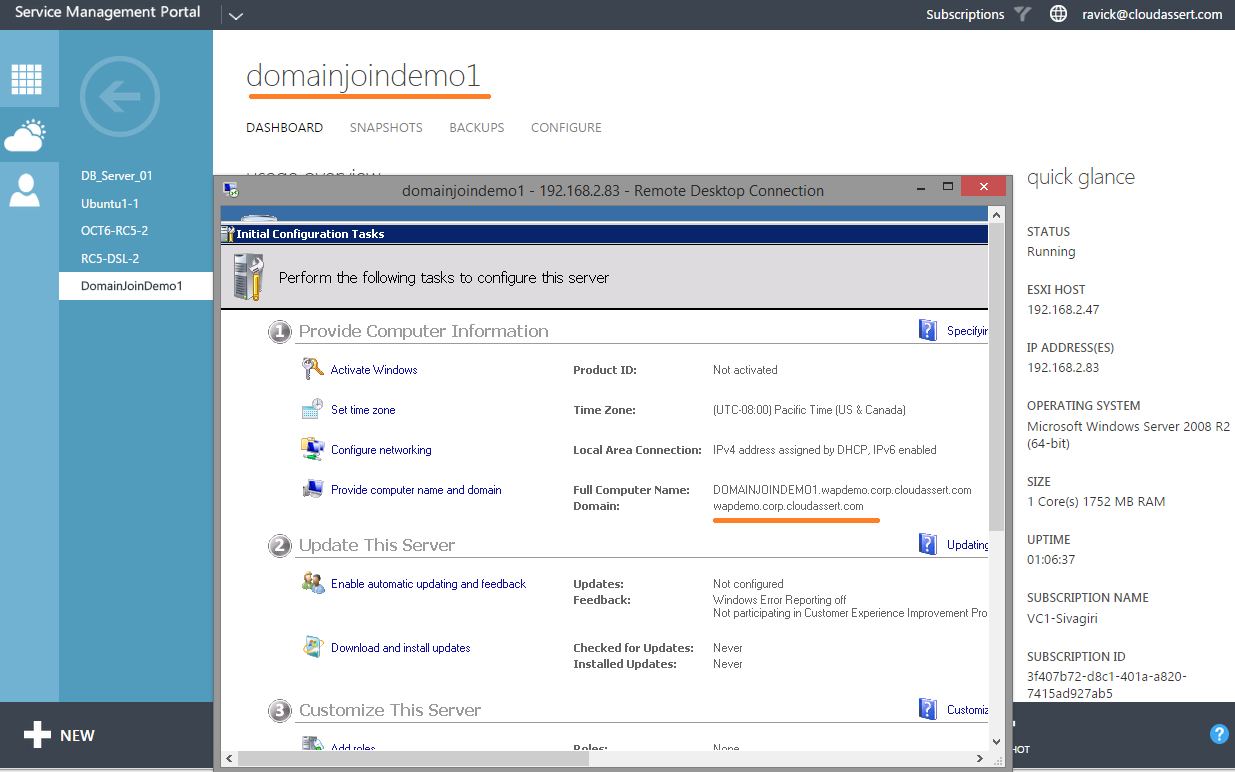
Task: Minimize the Remote Desktop Connection window
Action: click(x=920, y=187)
